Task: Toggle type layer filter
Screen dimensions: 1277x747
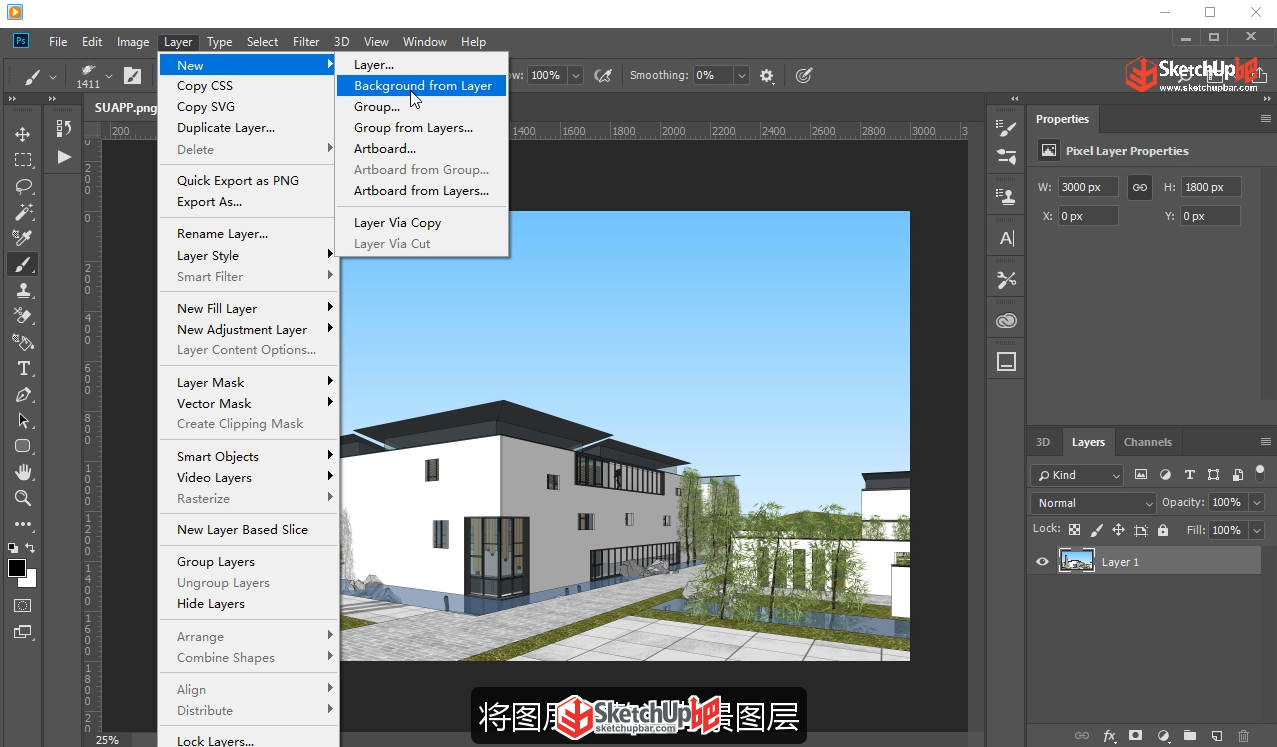Action: point(1189,475)
